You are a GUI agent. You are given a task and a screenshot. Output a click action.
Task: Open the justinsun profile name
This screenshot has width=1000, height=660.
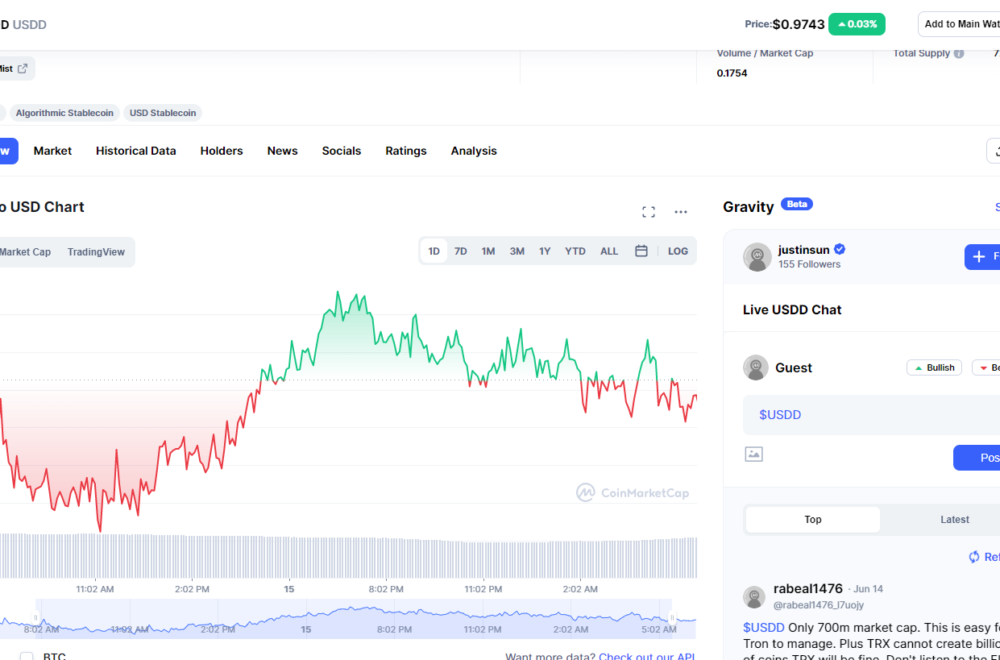804,249
